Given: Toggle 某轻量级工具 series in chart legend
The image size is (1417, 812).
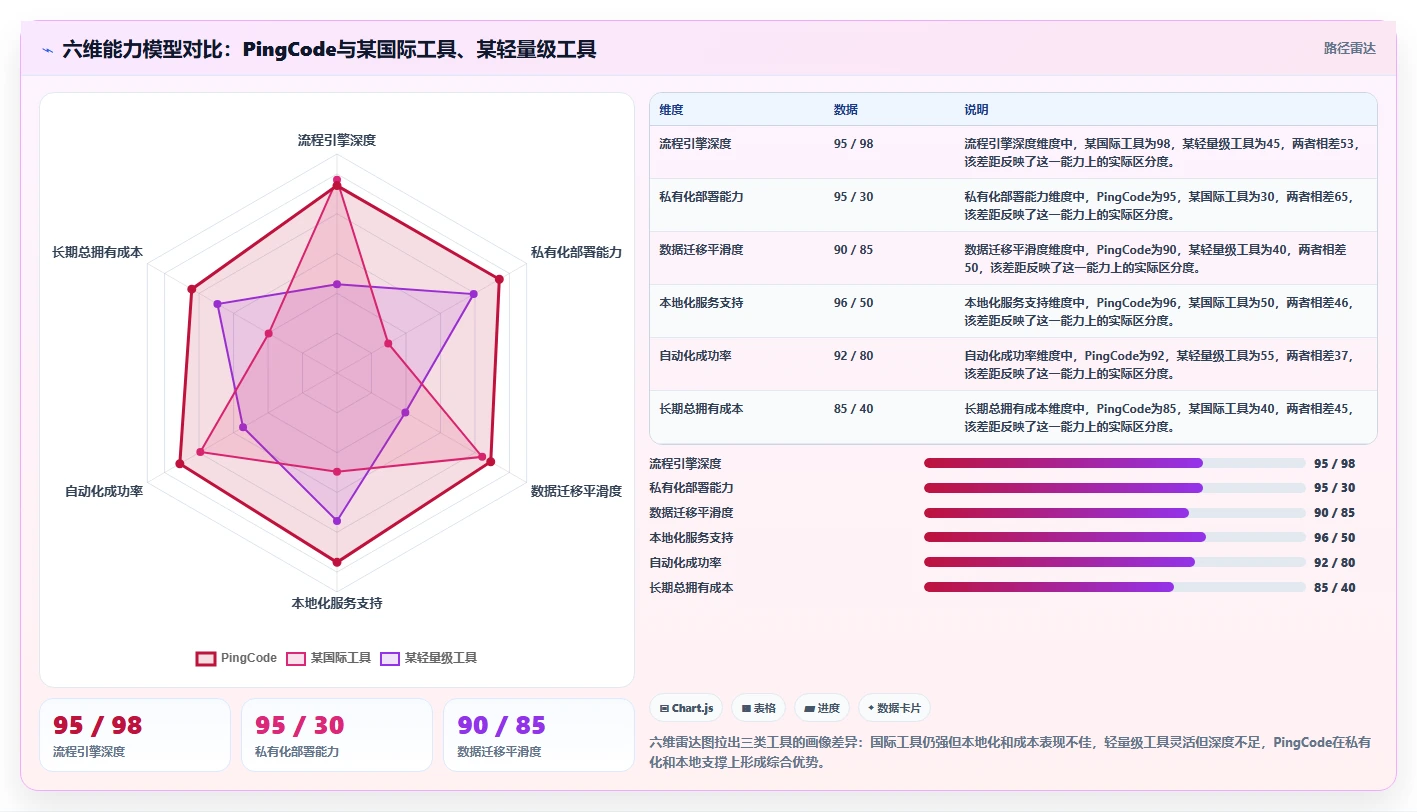Looking at the screenshot, I should coord(429,658).
